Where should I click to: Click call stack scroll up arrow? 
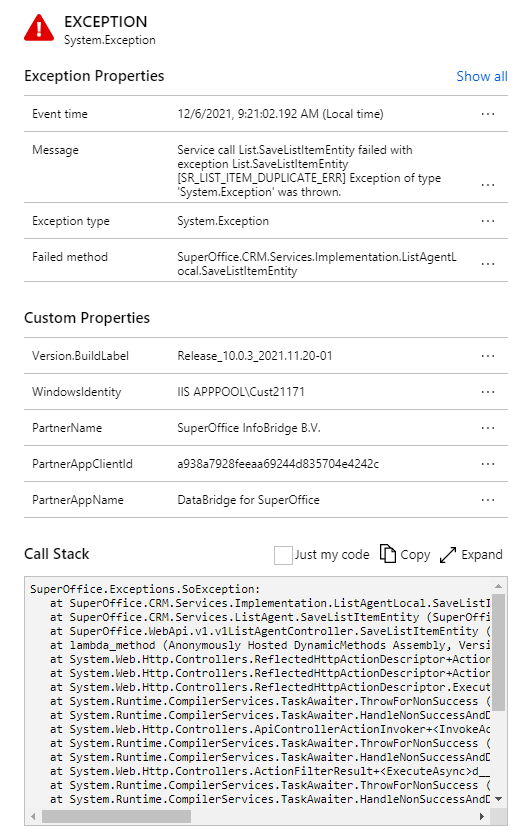498,585
